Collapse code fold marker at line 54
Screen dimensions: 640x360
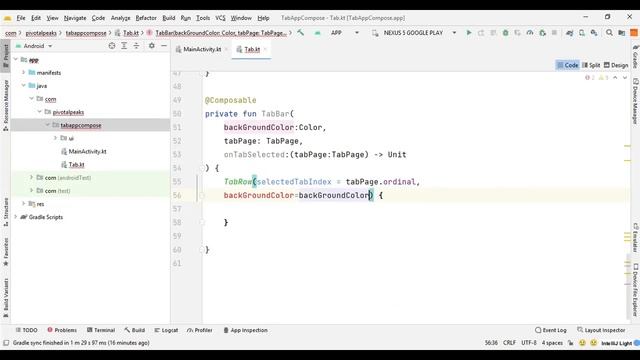click(202, 168)
